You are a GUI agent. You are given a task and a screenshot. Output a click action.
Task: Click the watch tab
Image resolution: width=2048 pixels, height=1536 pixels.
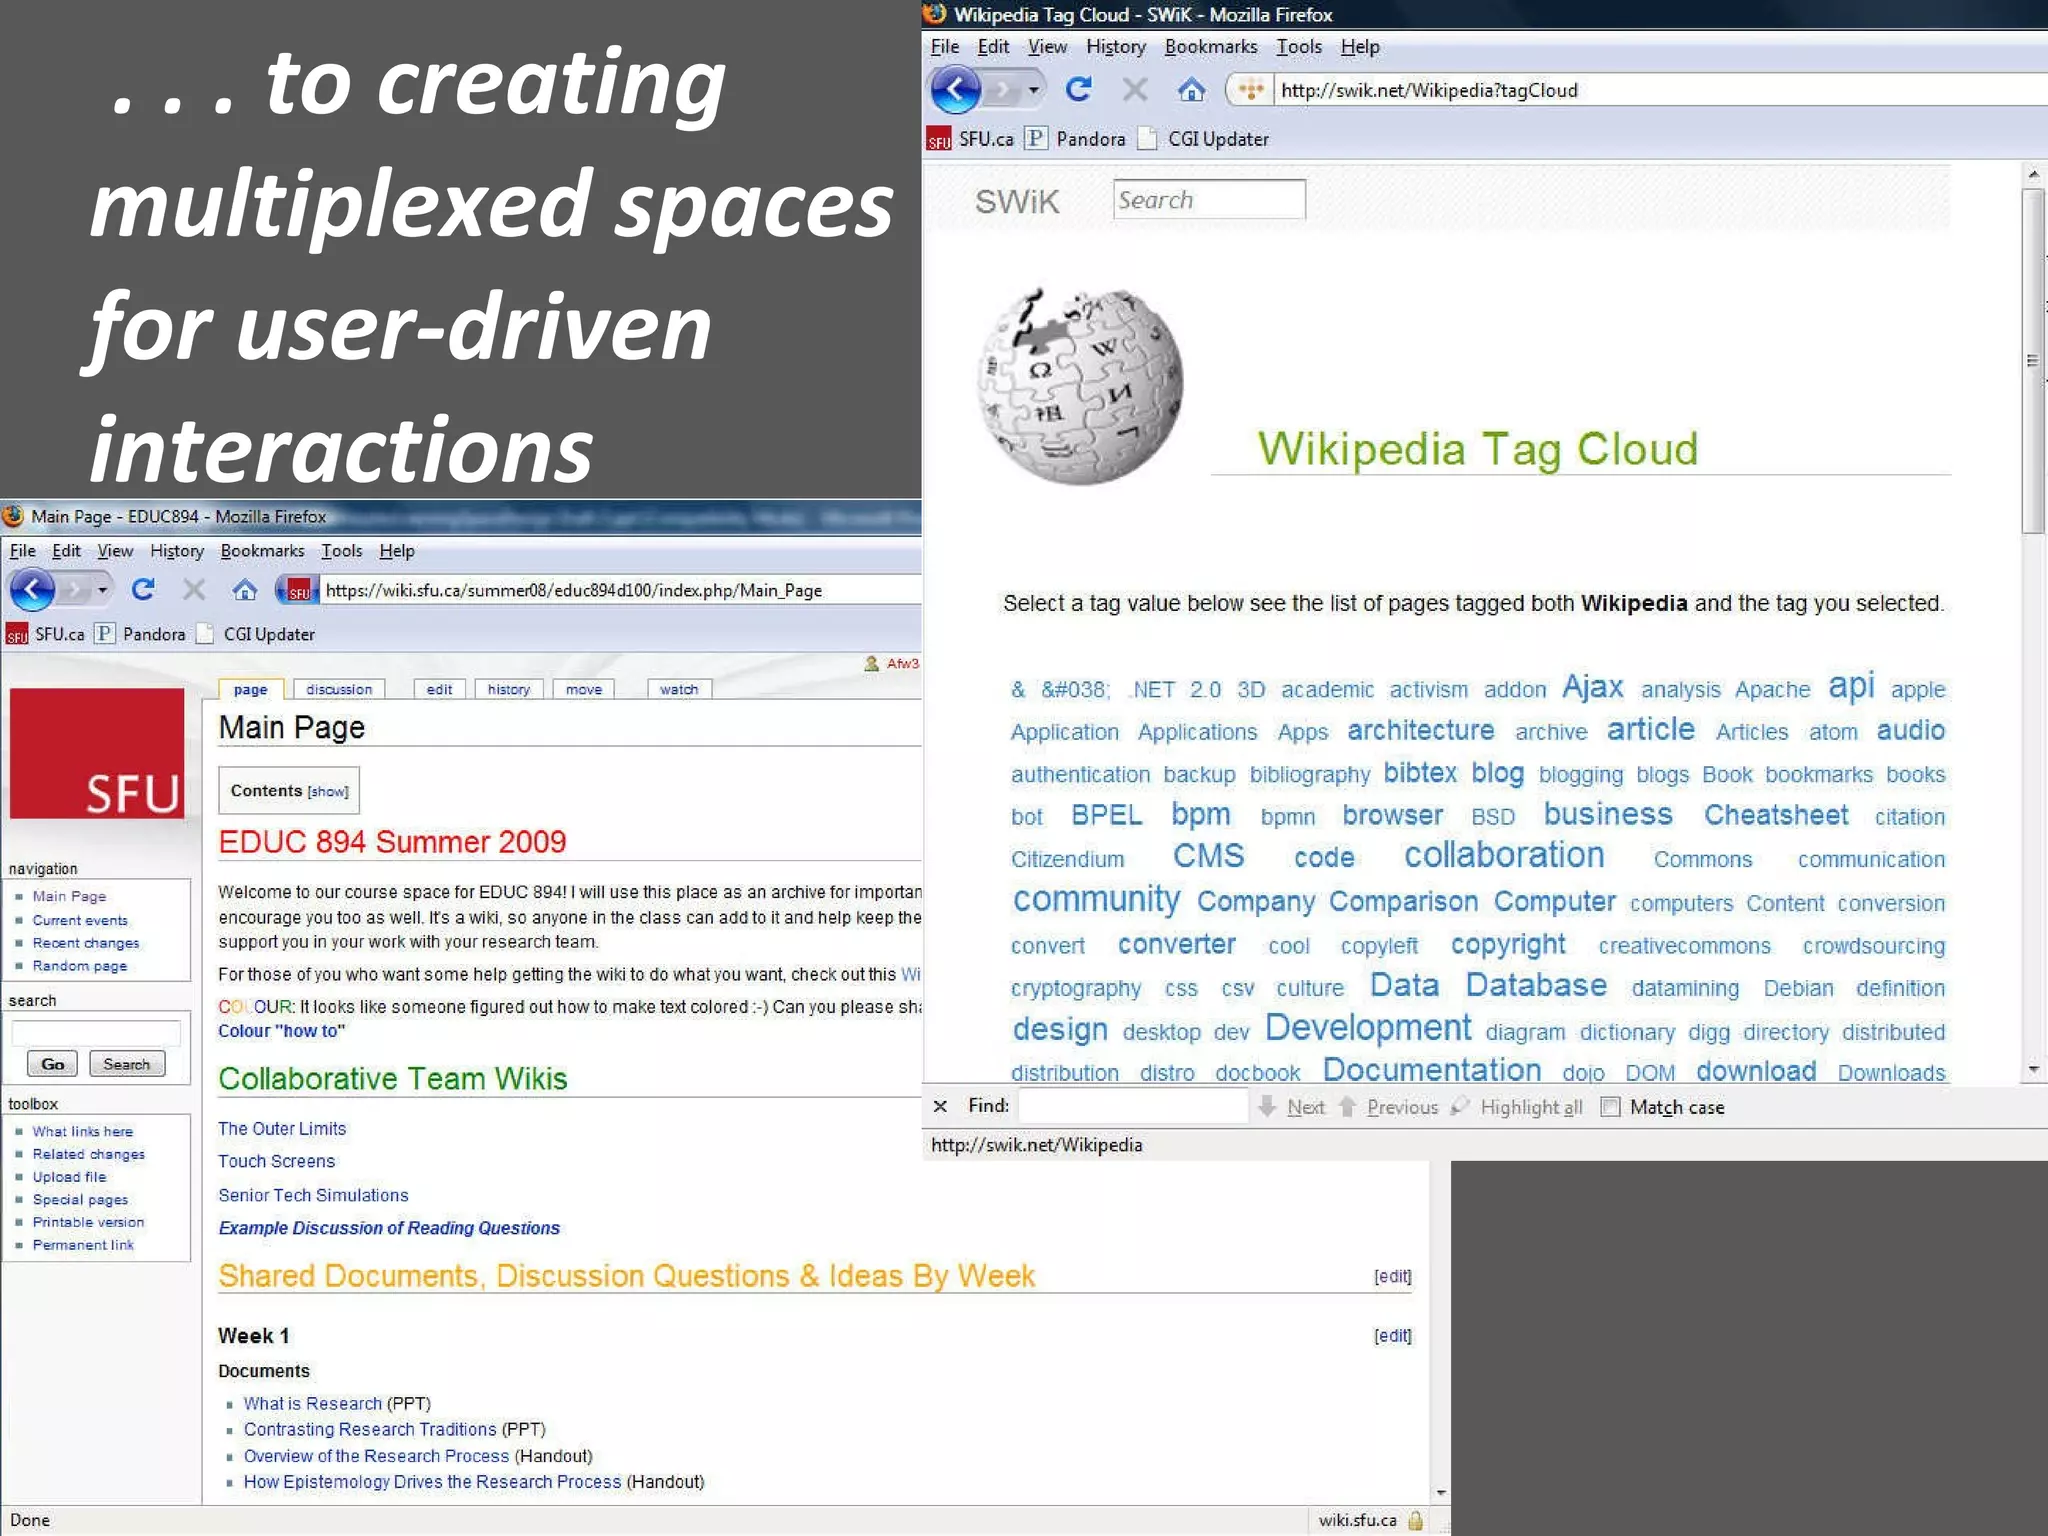pyautogui.click(x=679, y=689)
